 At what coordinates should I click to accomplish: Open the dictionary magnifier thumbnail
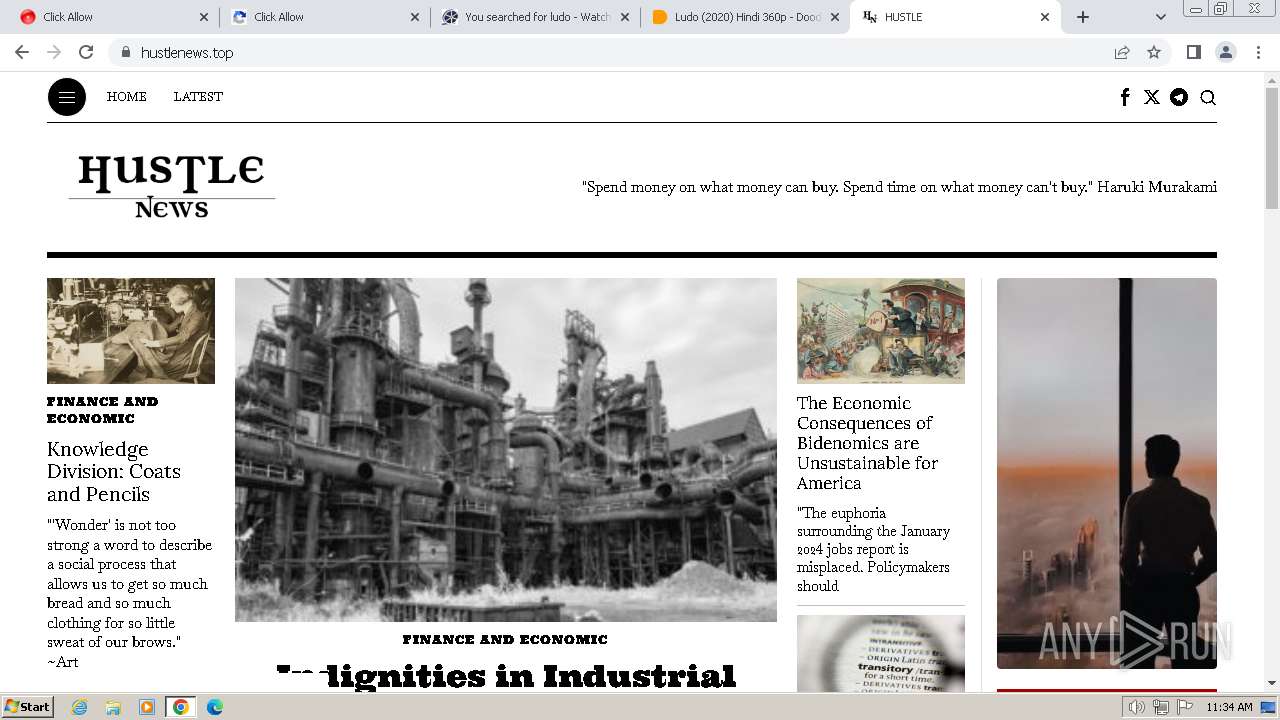881,653
